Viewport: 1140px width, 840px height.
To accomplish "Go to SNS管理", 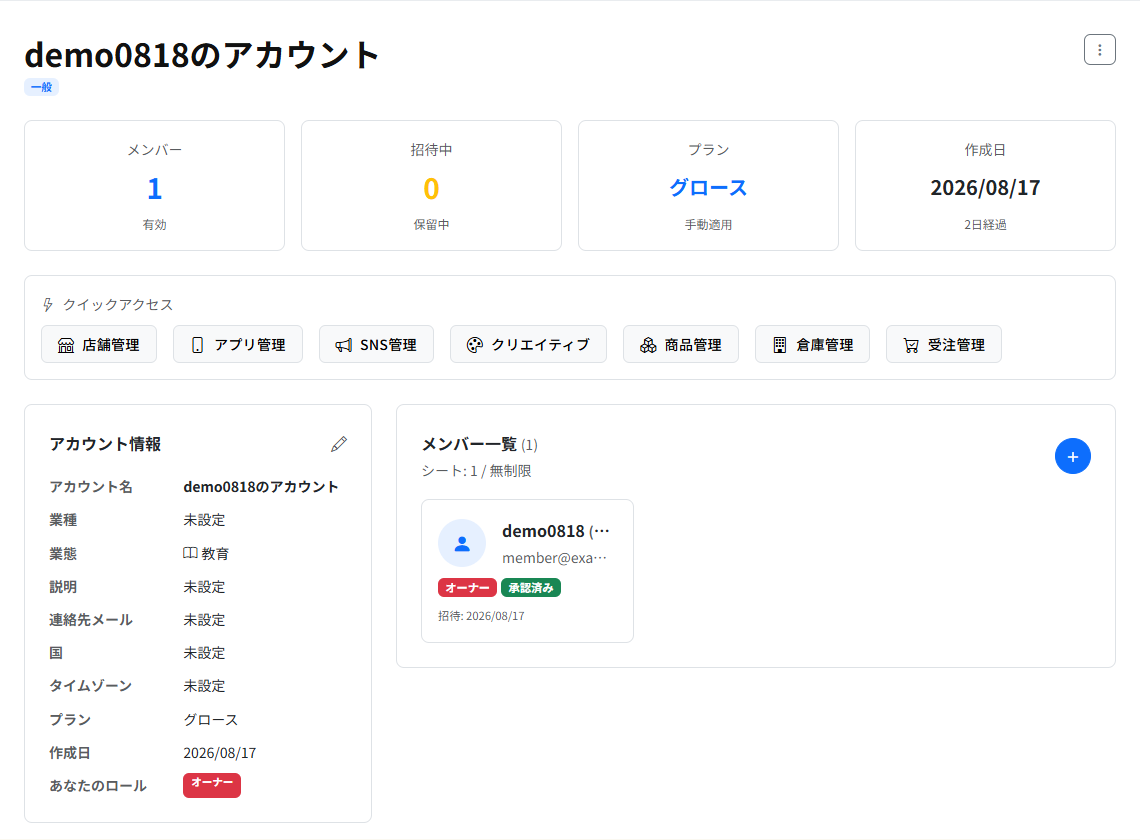I will tap(377, 345).
